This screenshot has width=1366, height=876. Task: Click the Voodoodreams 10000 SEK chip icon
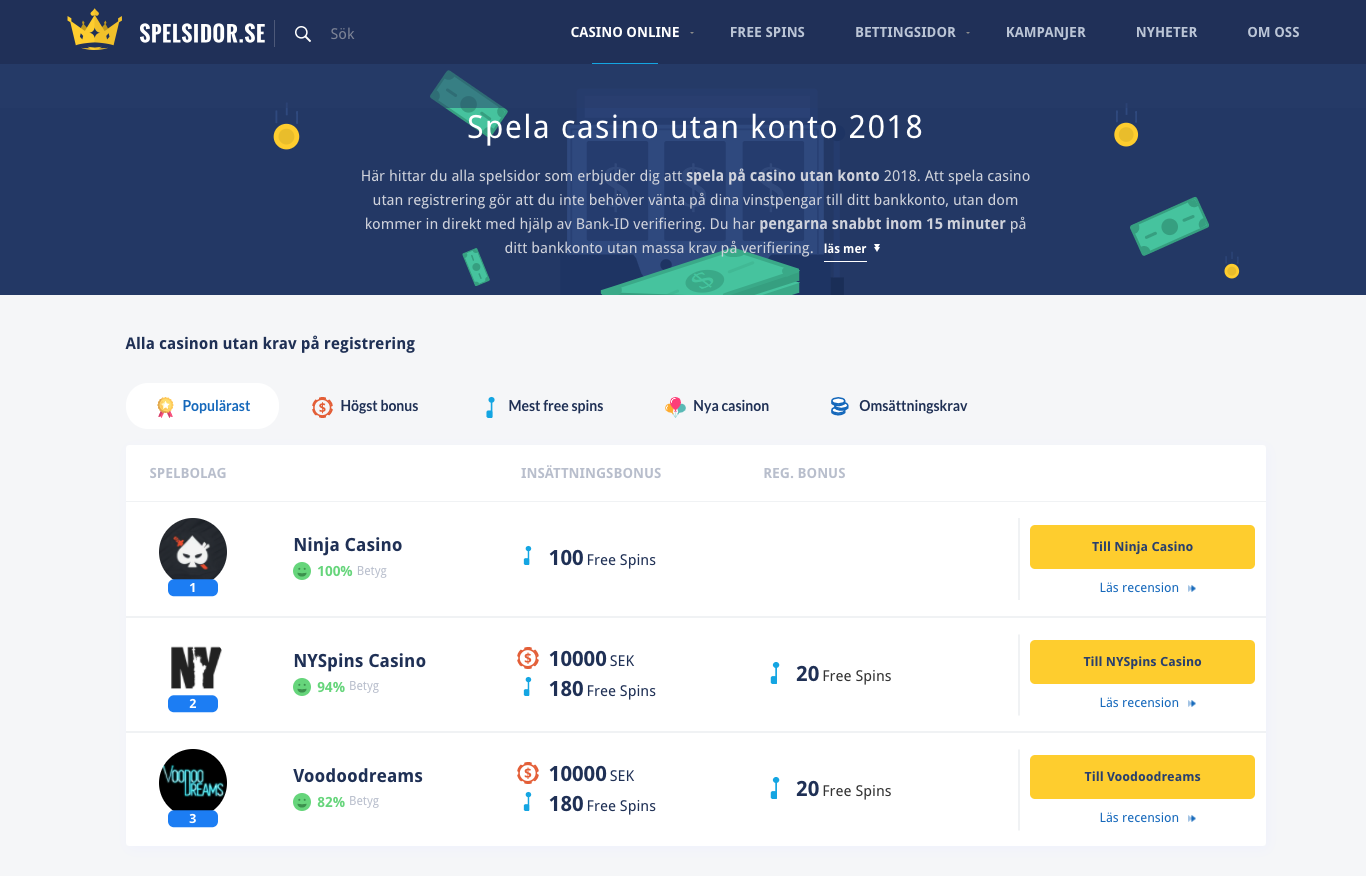pos(528,773)
